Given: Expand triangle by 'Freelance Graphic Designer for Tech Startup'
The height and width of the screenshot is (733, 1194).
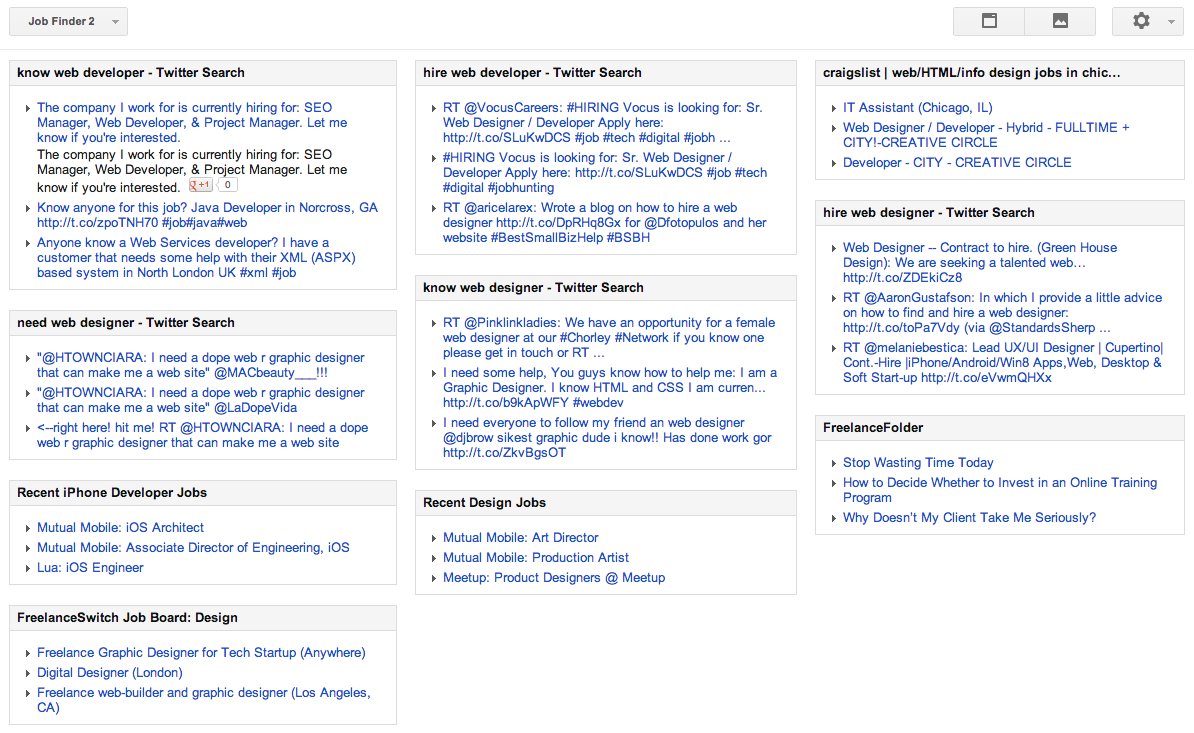Looking at the screenshot, I should (x=28, y=654).
